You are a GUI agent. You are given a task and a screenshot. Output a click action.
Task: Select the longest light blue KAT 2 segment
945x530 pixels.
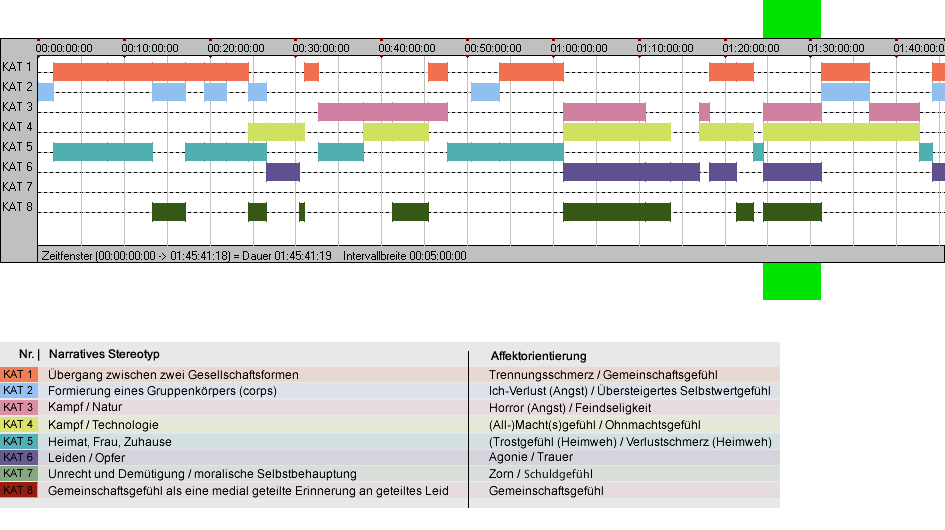click(x=845, y=92)
